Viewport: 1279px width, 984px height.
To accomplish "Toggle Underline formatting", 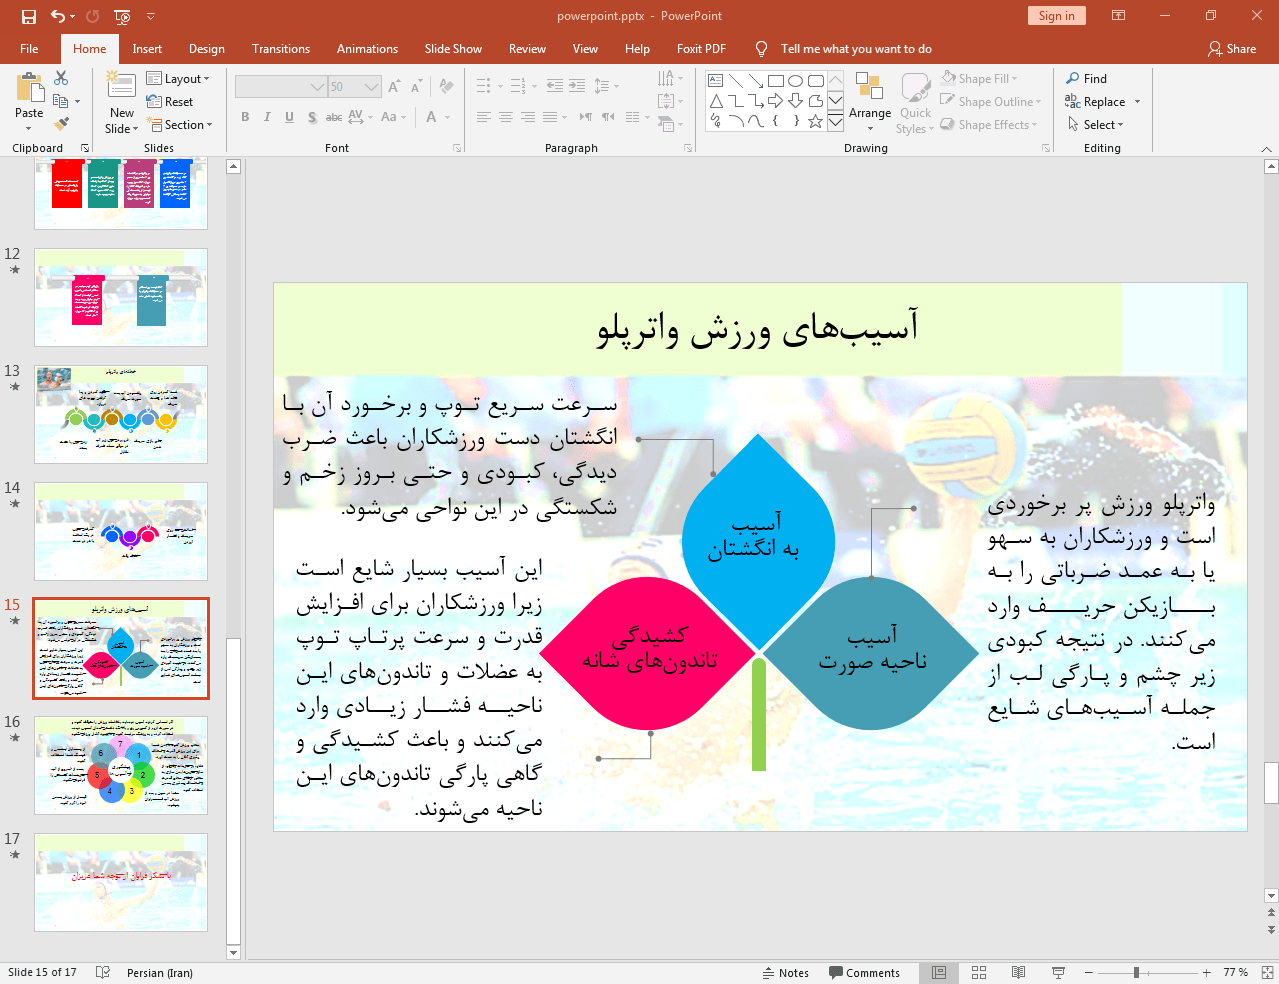I will pos(289,117).
